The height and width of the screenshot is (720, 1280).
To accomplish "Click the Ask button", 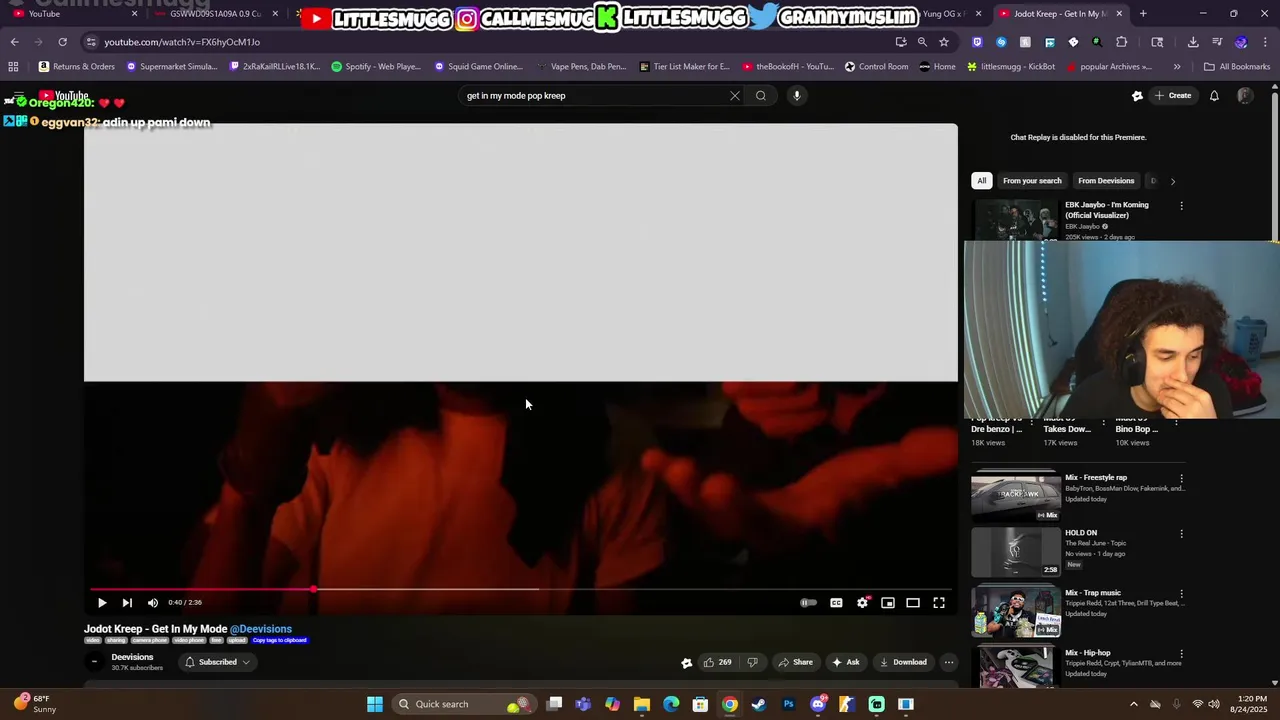I will click(846, 662).
